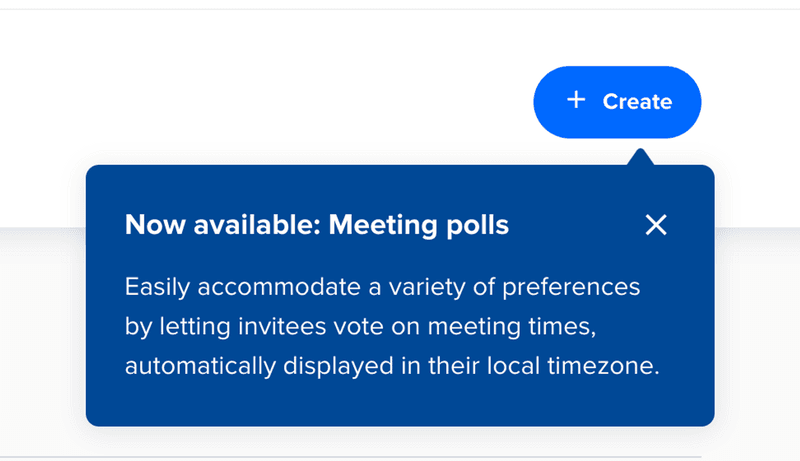Click the "Now available: Meeting polls" heading

click(x=317, y=226)
